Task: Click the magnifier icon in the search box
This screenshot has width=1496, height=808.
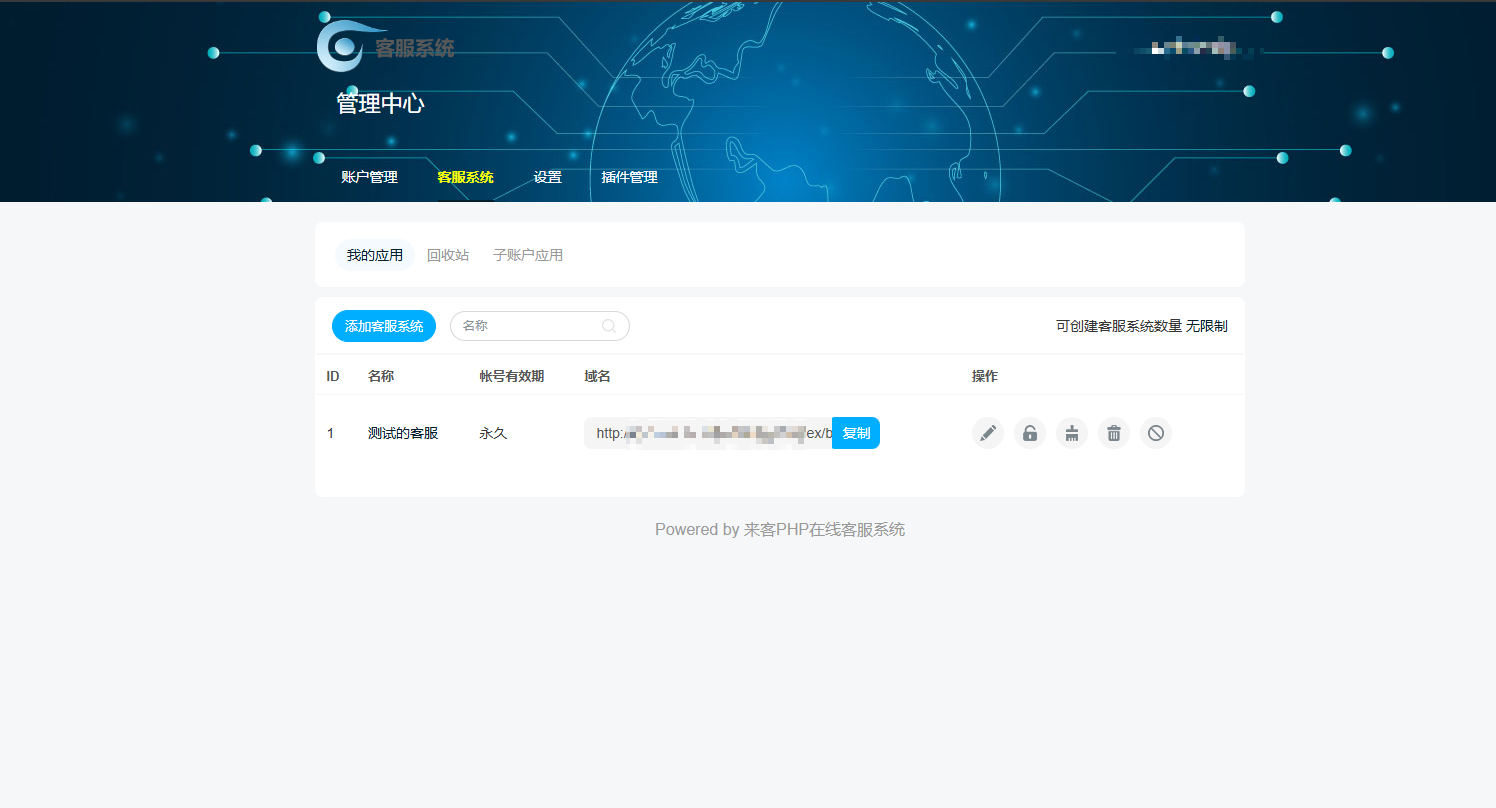Action: click(x=608, y=326)
